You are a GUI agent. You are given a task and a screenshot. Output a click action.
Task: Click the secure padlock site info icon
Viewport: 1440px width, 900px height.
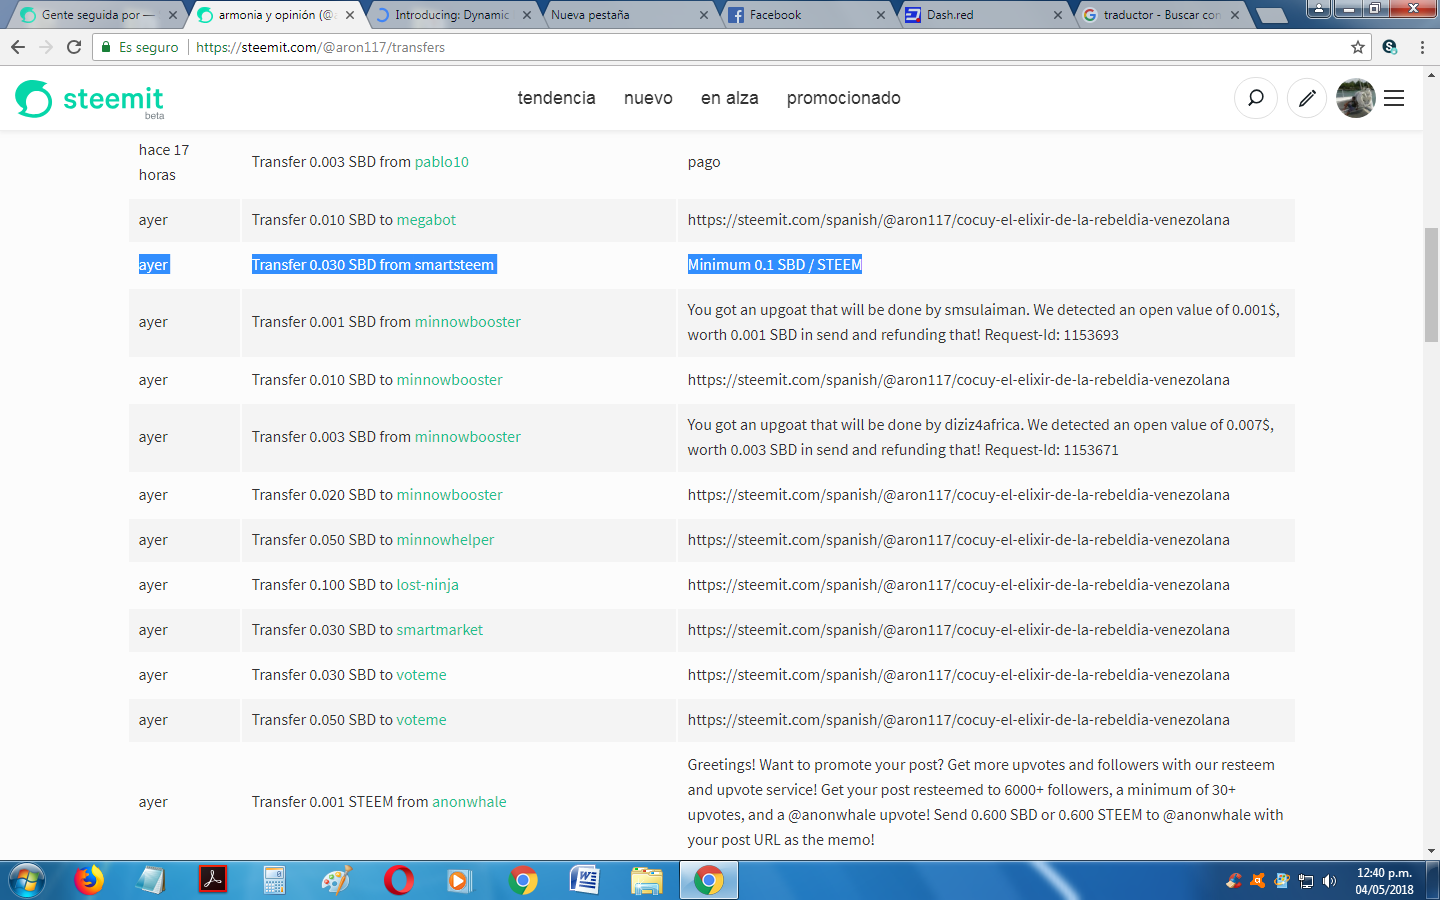[106, 47]
